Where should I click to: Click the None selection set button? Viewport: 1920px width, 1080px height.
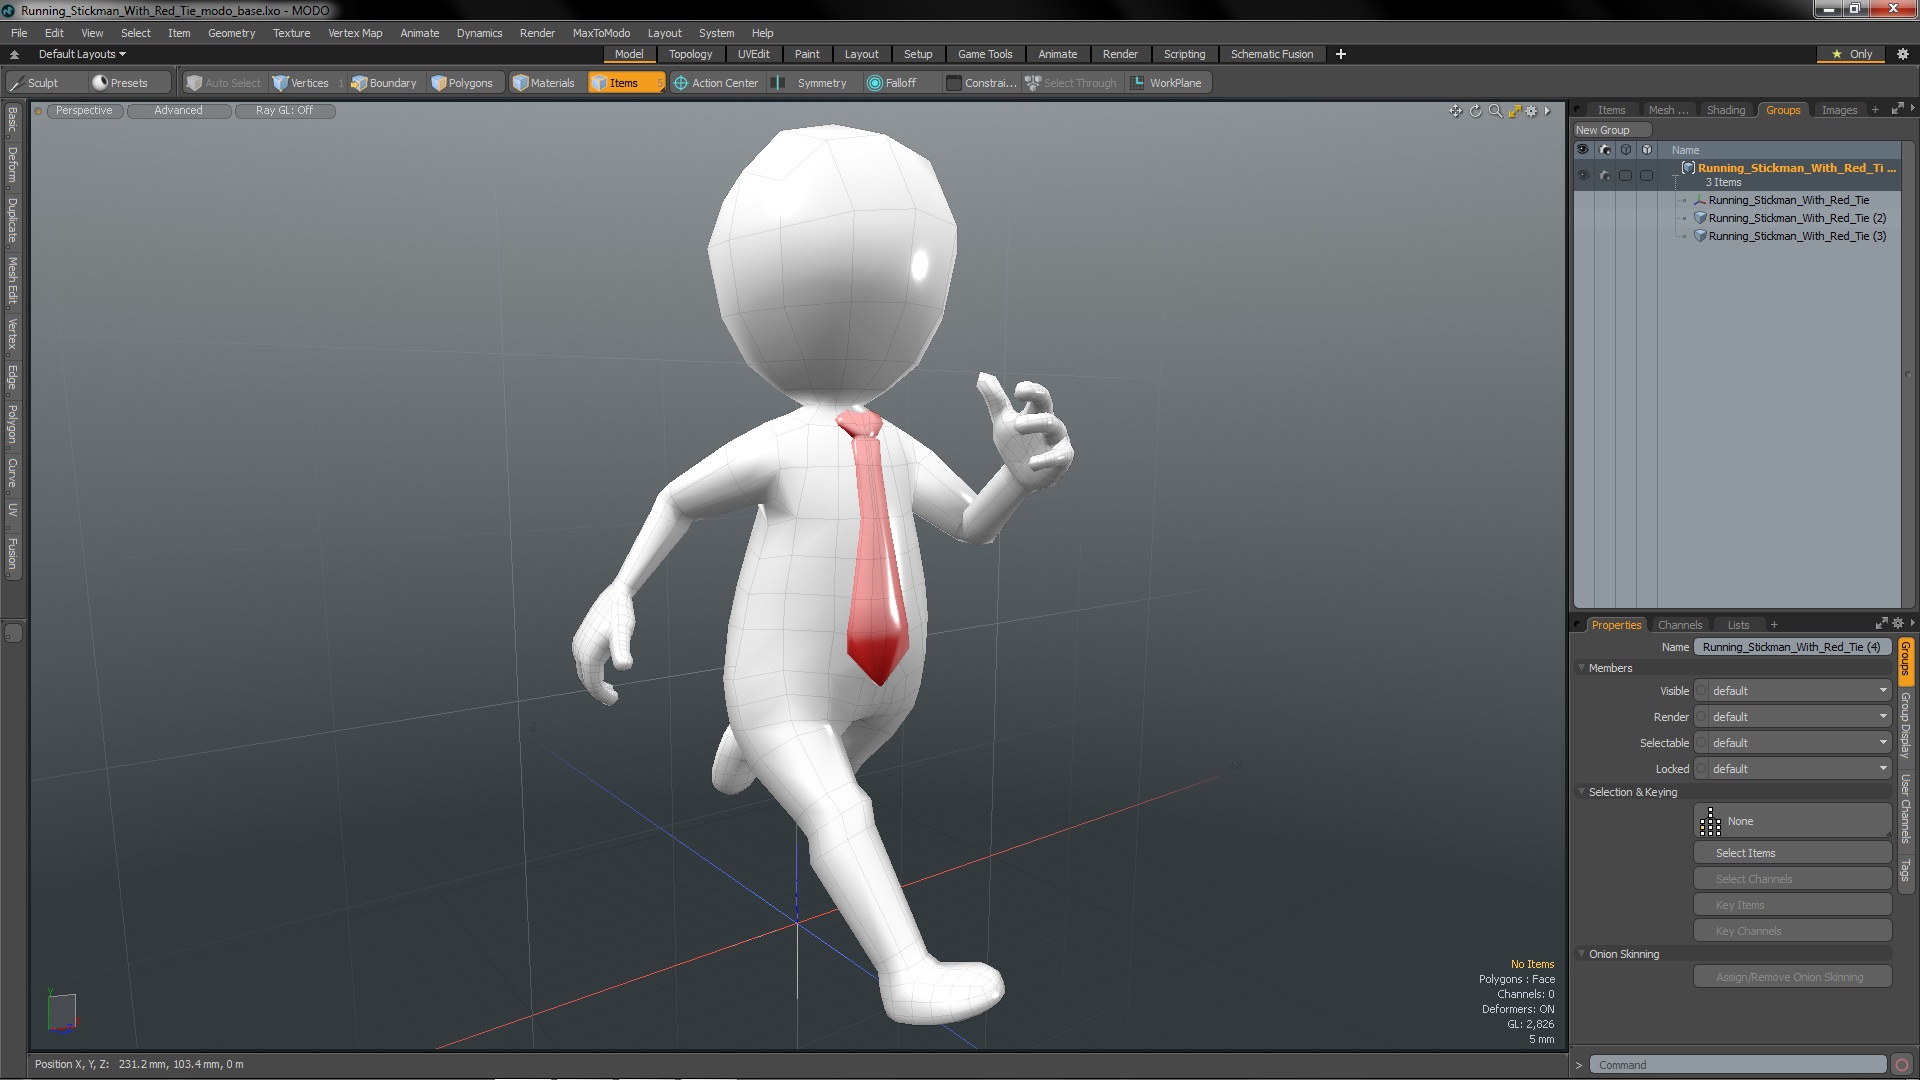tap(1792, 822)
